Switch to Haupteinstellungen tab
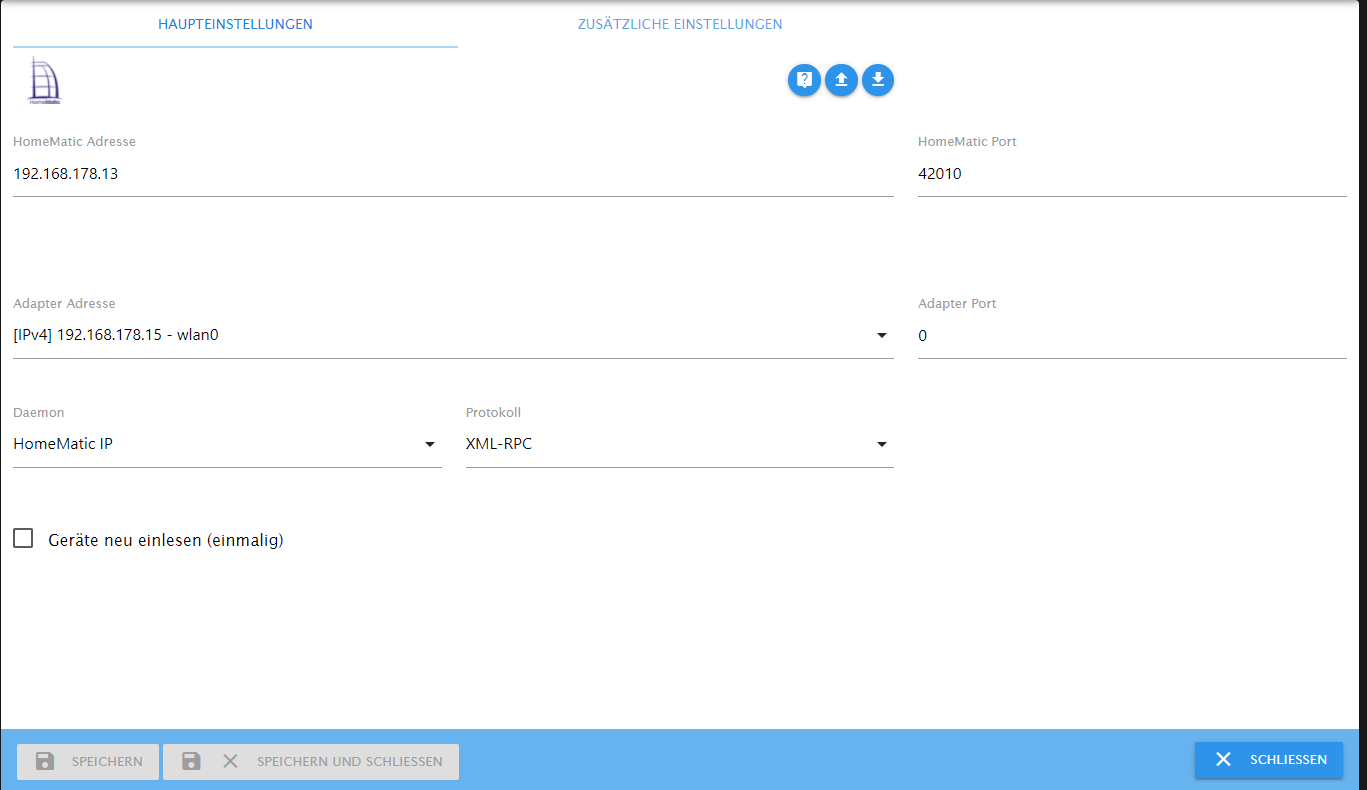 (235, 24)
